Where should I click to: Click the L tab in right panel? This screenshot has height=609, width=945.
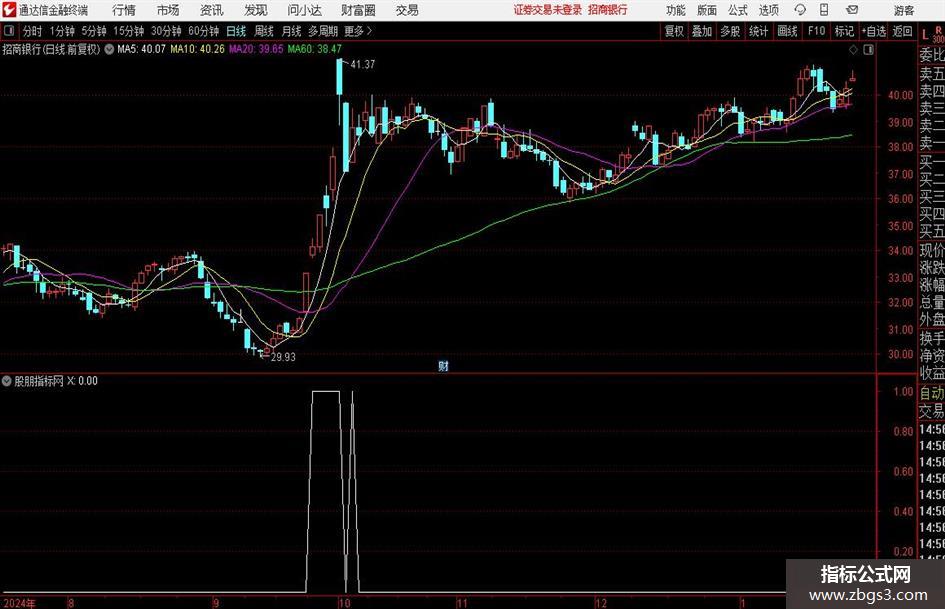[x=925, y=35]
